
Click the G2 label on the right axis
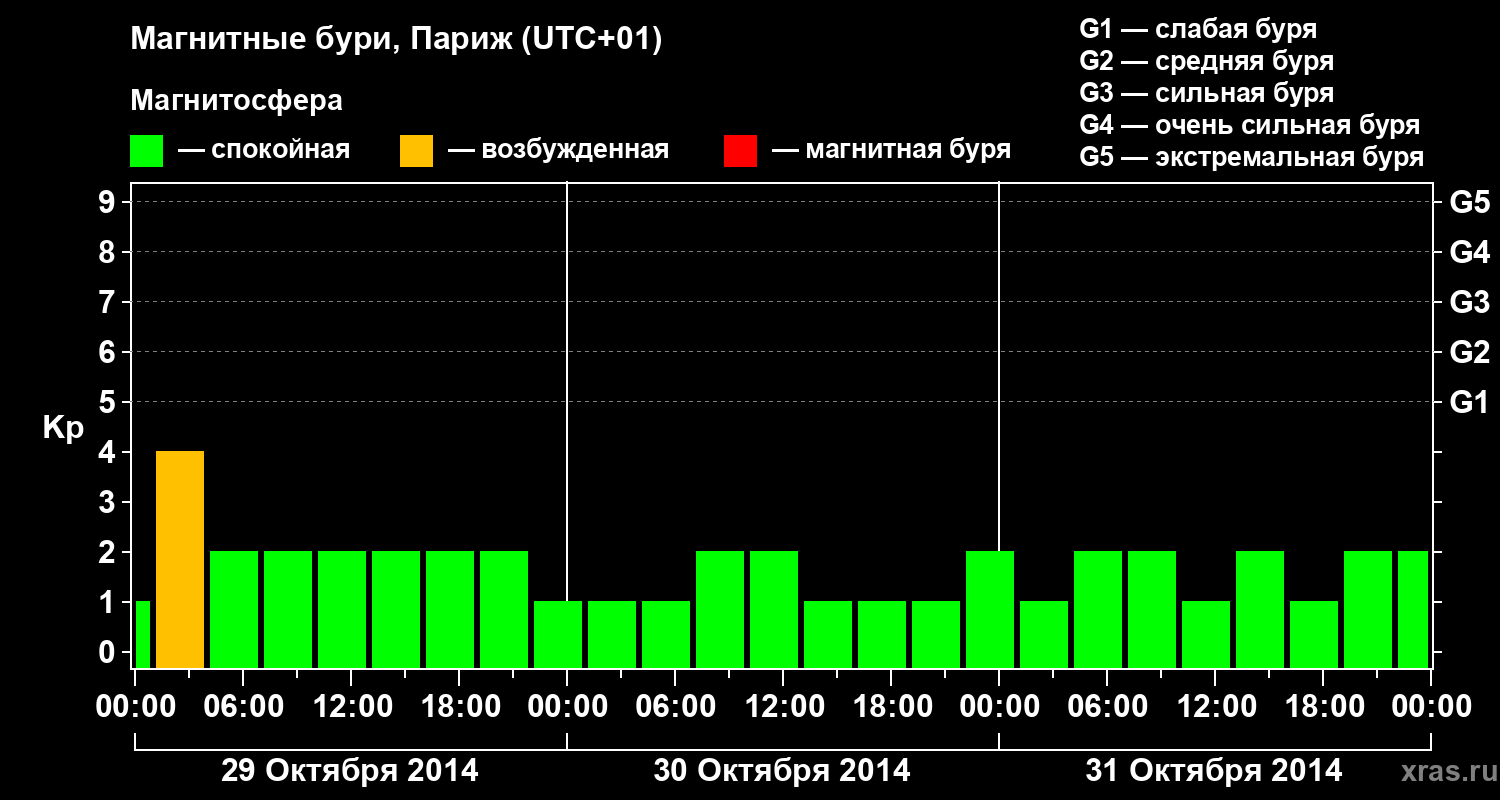pyautogui.click(x=1469, y=352)
